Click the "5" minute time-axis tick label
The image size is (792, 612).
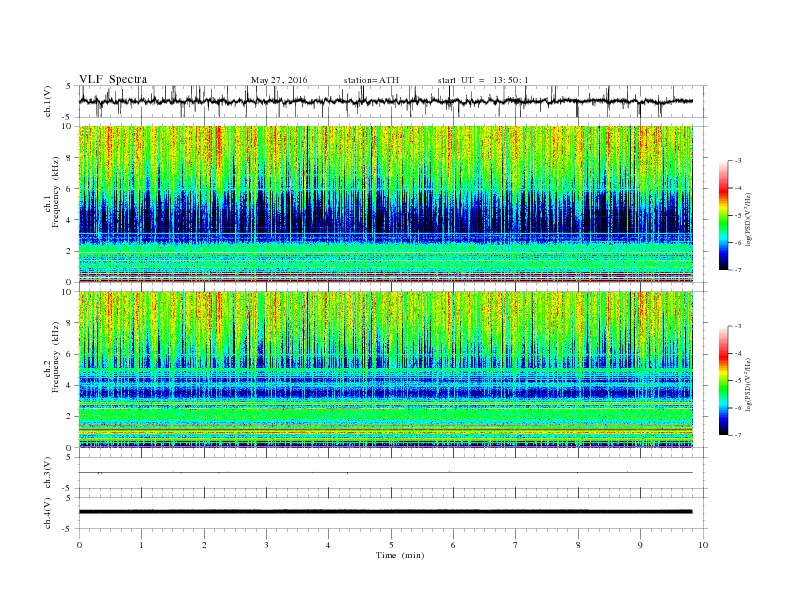[x=391, y=545]
